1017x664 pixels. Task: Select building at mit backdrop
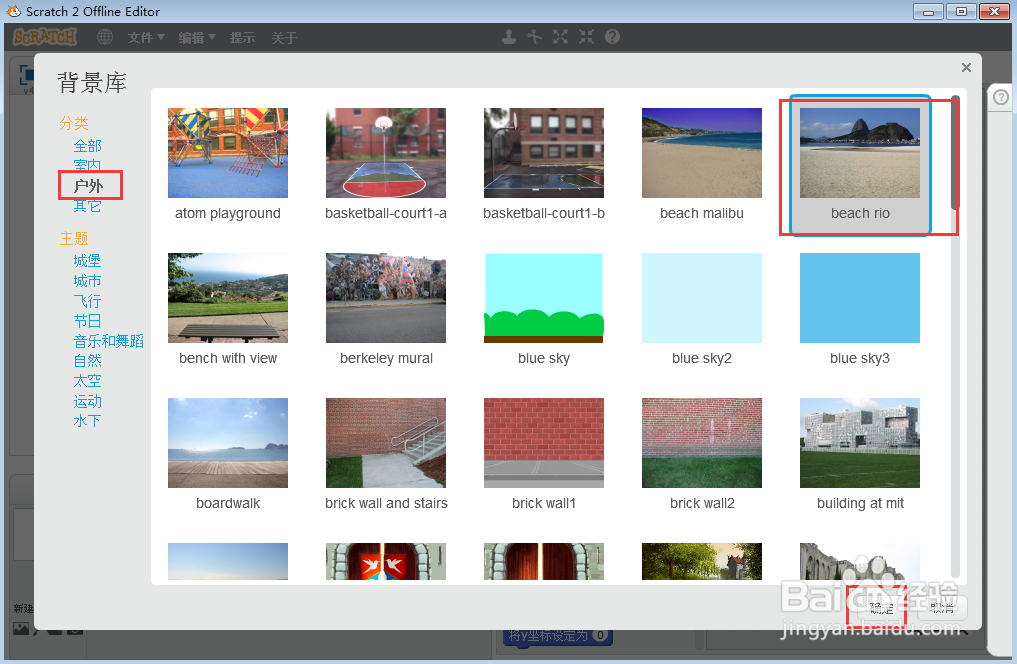click(860, 455)
